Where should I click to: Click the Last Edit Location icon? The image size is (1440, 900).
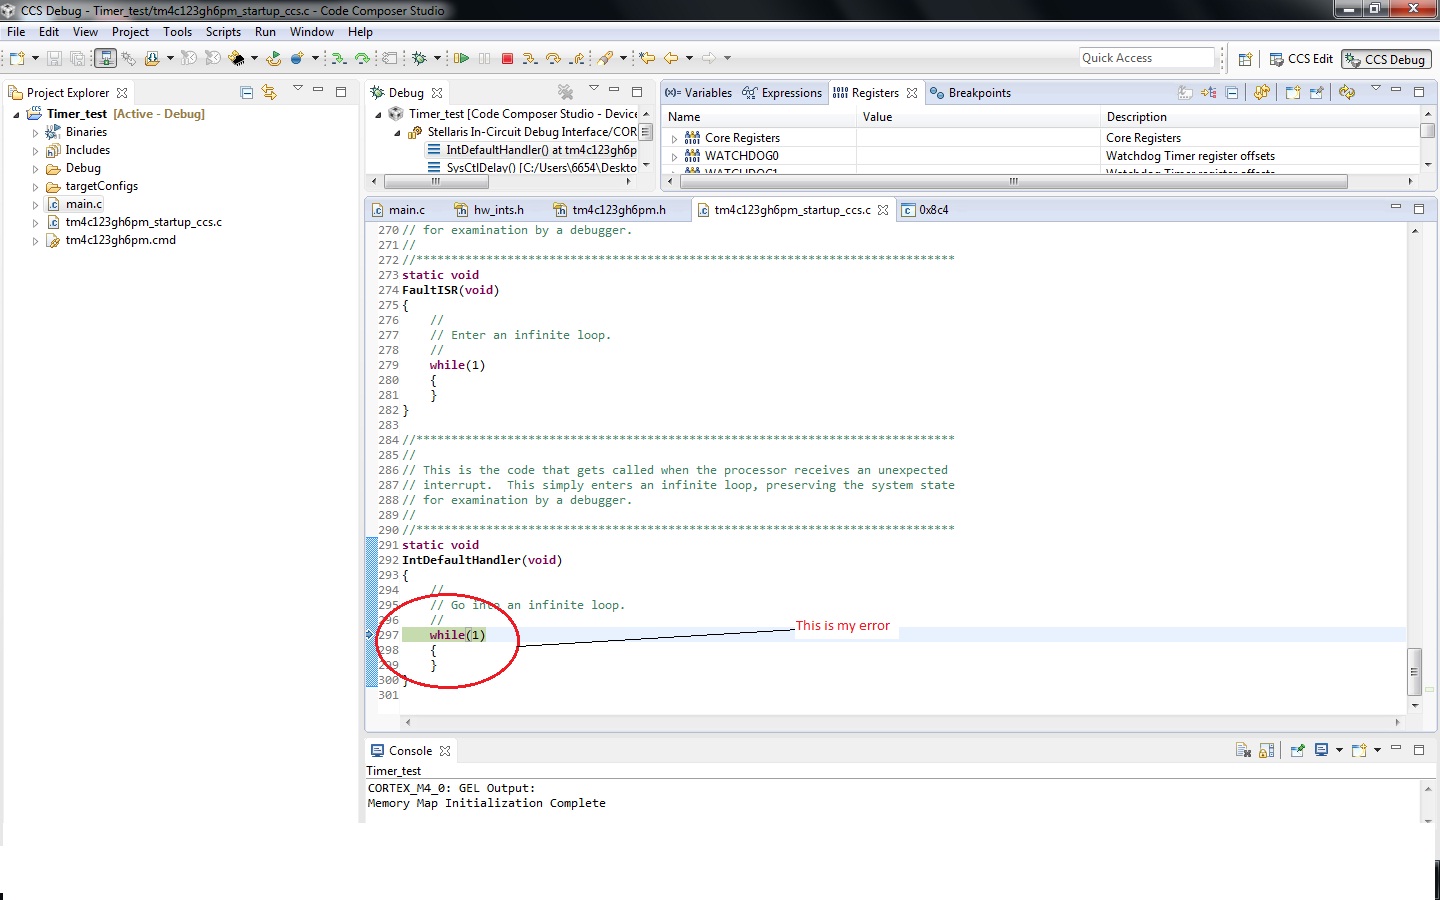[647, 59]
